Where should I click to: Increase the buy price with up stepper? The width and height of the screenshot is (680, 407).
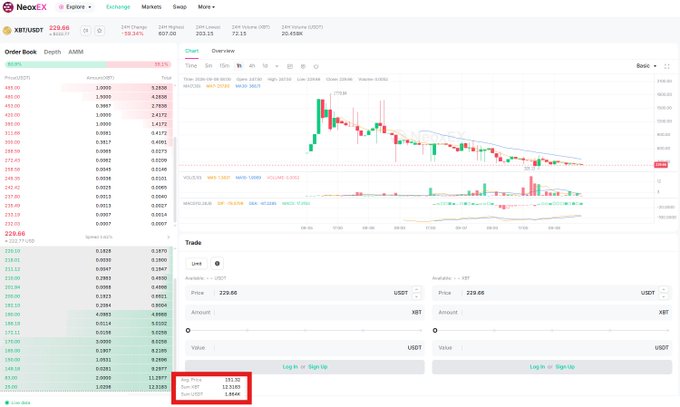click(x=416, y=289)
